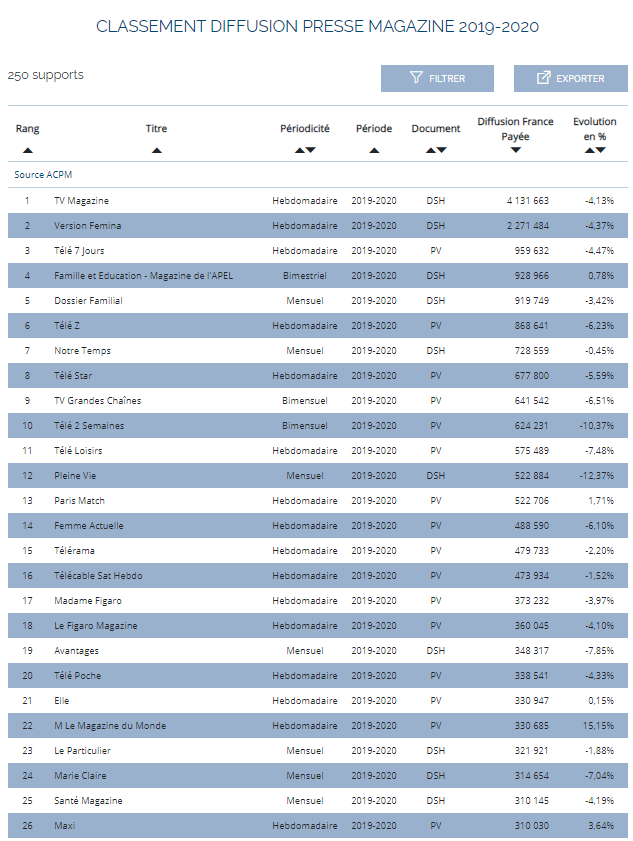Click Bimestriel periodicity cell

tap(305, 276)
